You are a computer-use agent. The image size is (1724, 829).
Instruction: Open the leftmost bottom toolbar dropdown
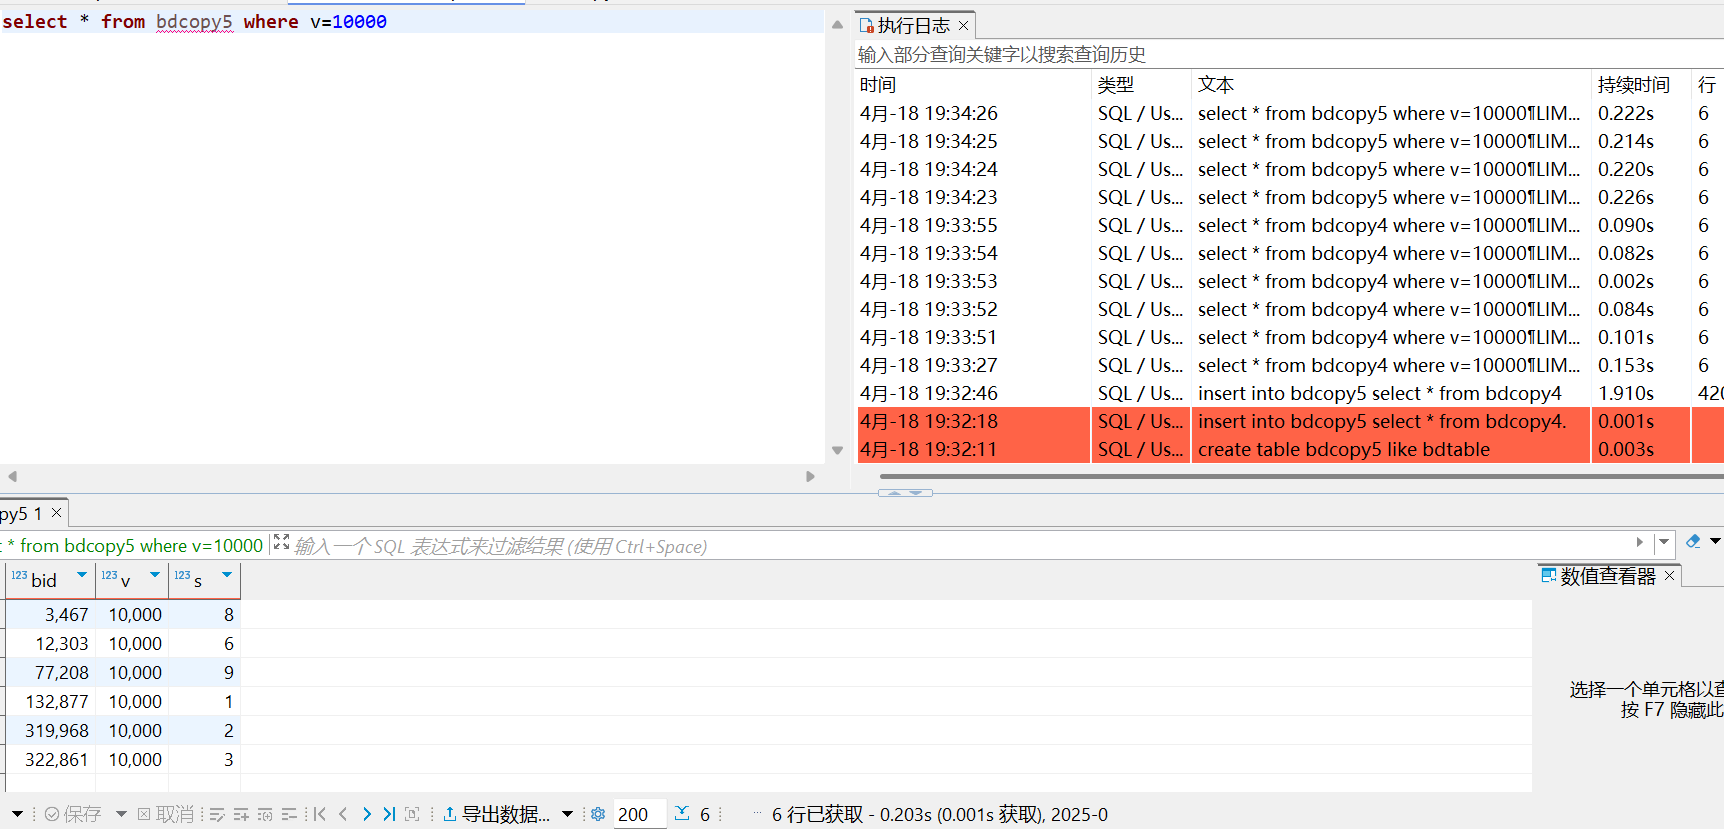coord(17,814)
